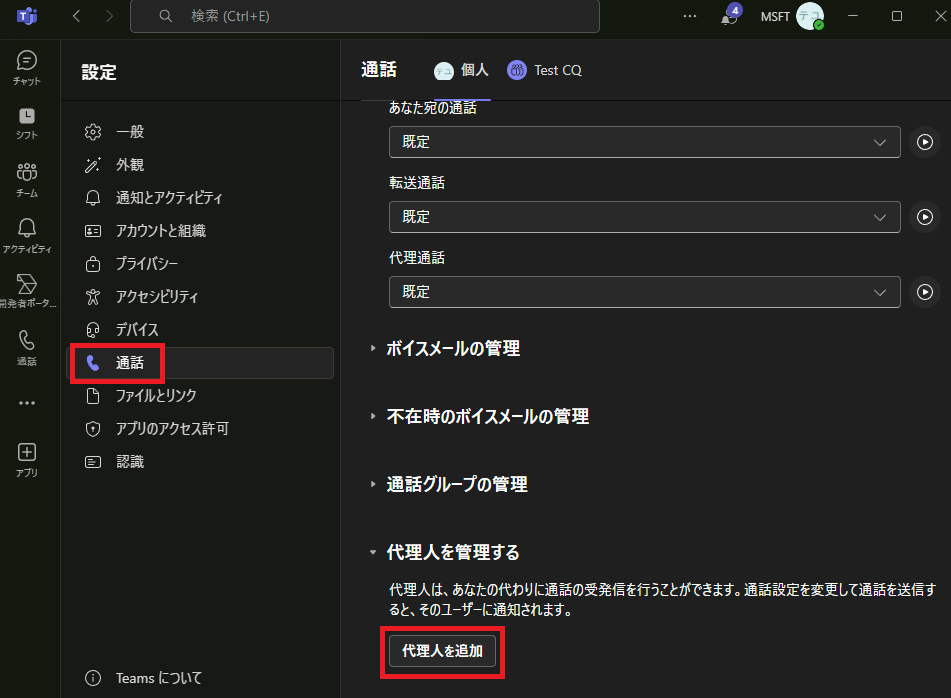This screenshot has width=951, height=698.
Task: Click the デバイス headset icon
Action: [x=93, y=330]
